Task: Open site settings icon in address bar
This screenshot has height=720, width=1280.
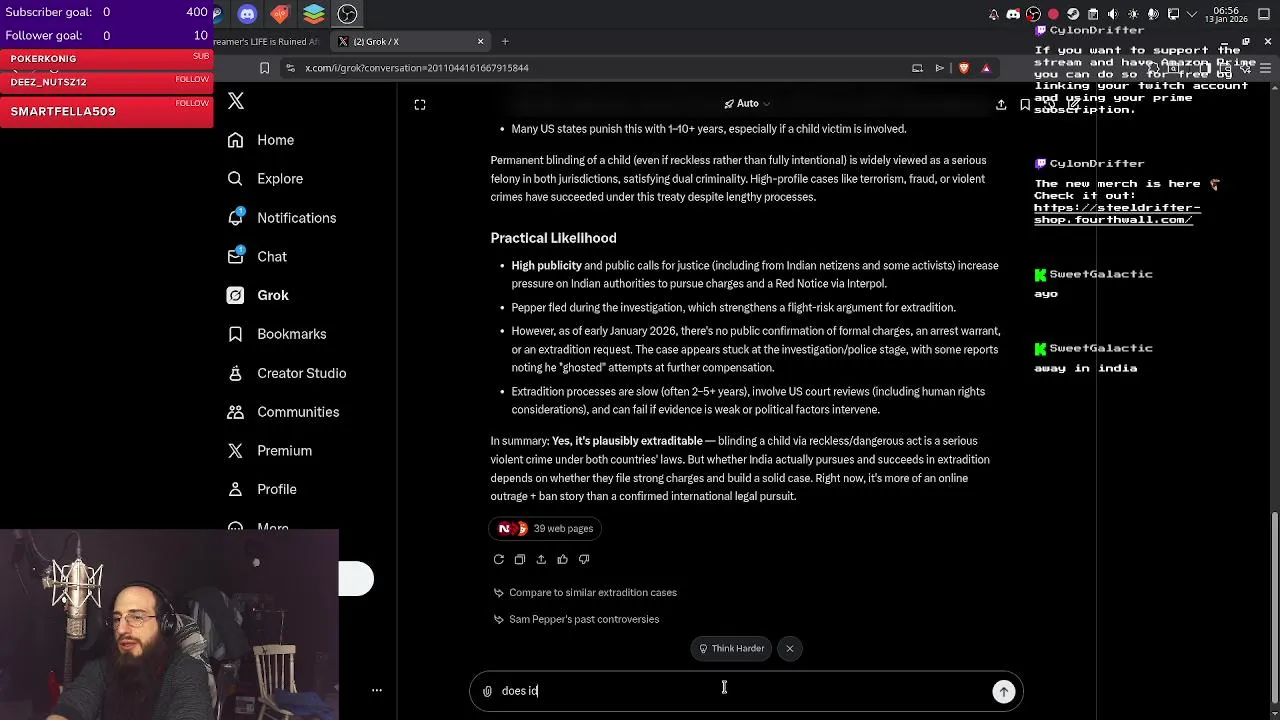Action: (x=290, y=68)
